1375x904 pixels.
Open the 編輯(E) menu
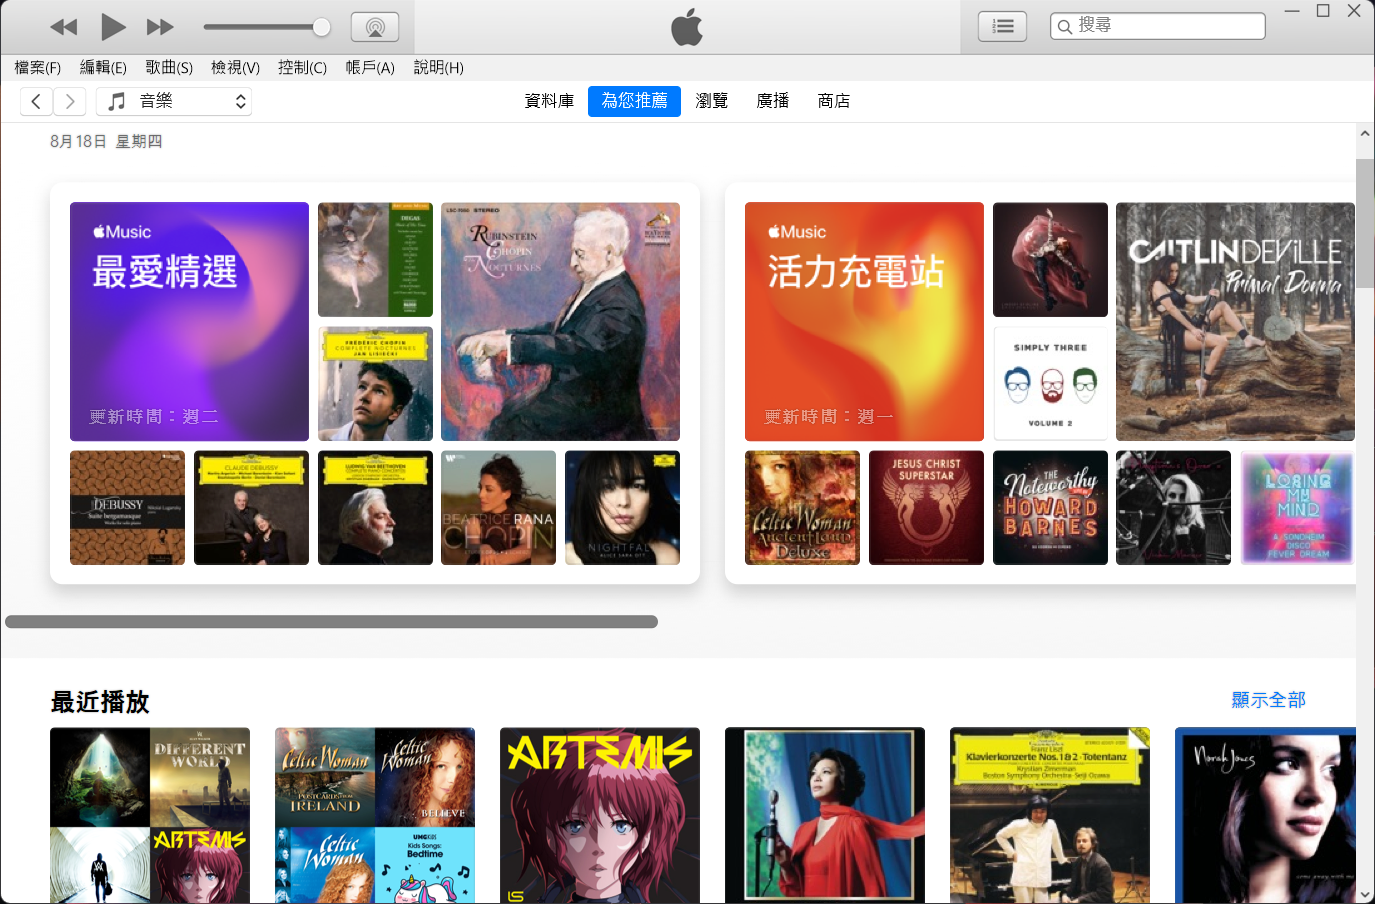pyautogui.click(x=103, y=67)
